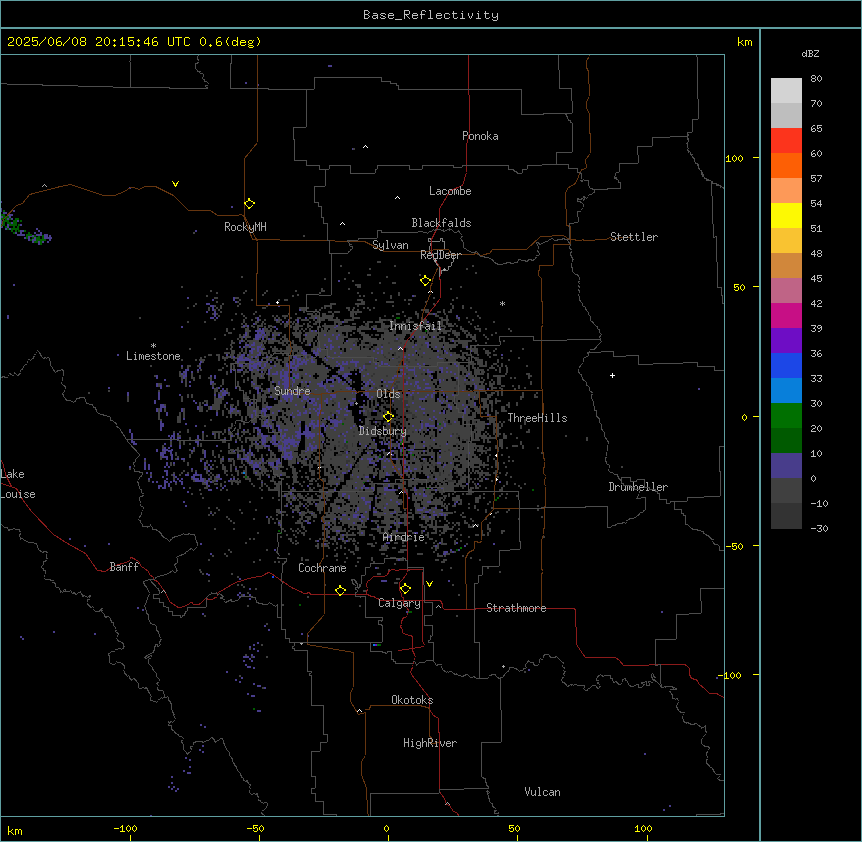Pick the purple 36-39 dBZ legend swatch
This screenshot has width=862, height=842.
pos(786,341)
